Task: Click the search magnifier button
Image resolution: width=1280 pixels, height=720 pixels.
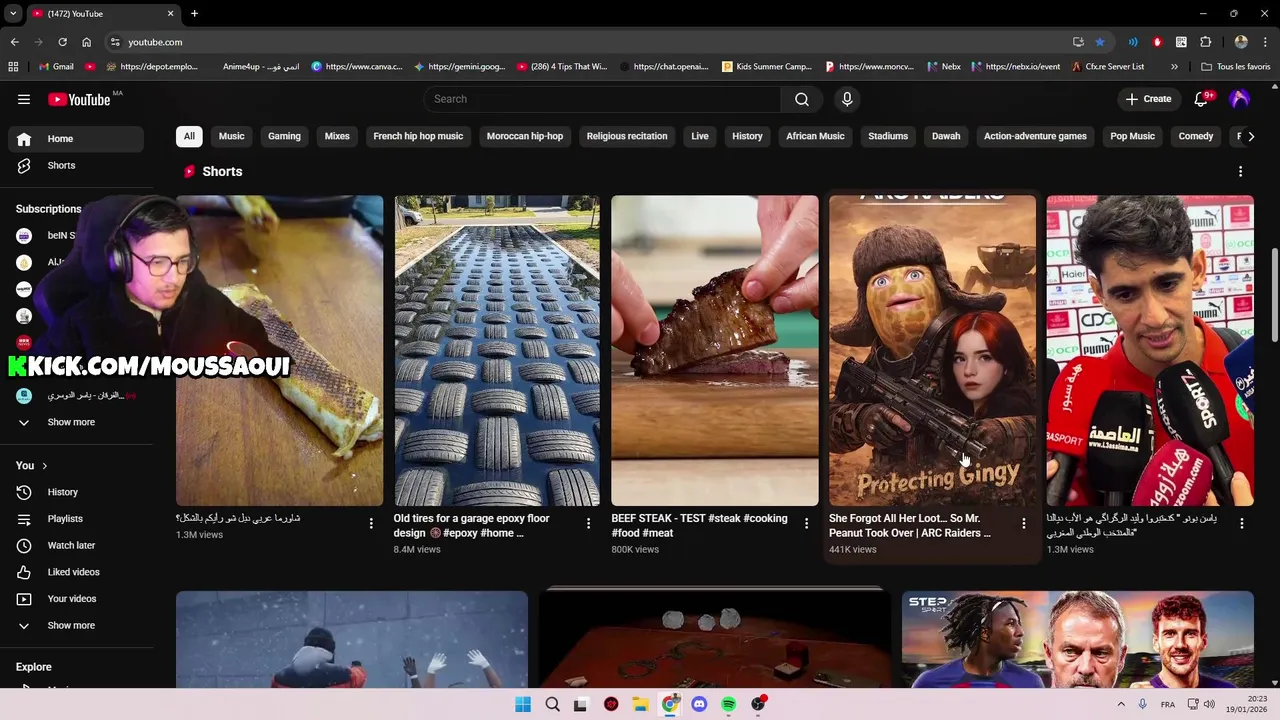Action: pyautogui.click(x=802, y=99)
